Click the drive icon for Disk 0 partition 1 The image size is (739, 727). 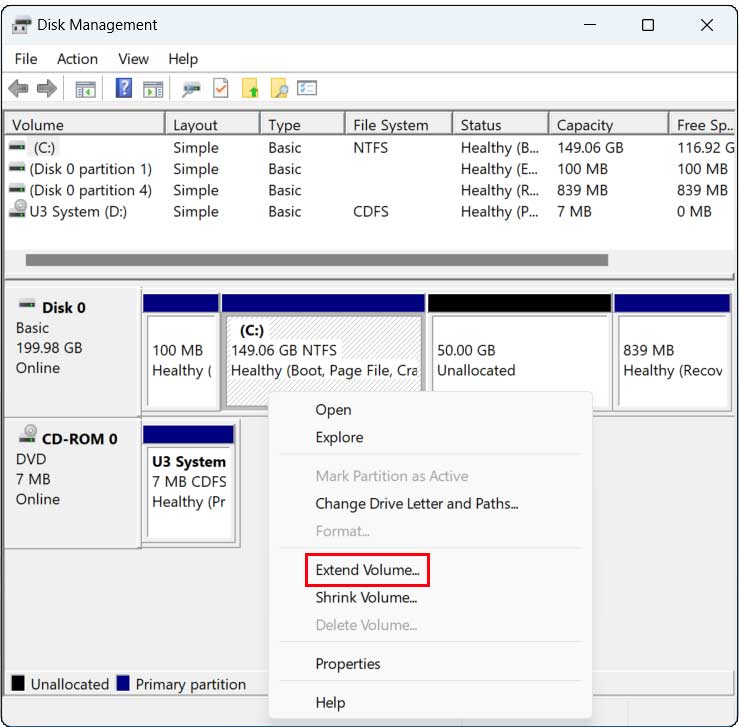point(17,168)
